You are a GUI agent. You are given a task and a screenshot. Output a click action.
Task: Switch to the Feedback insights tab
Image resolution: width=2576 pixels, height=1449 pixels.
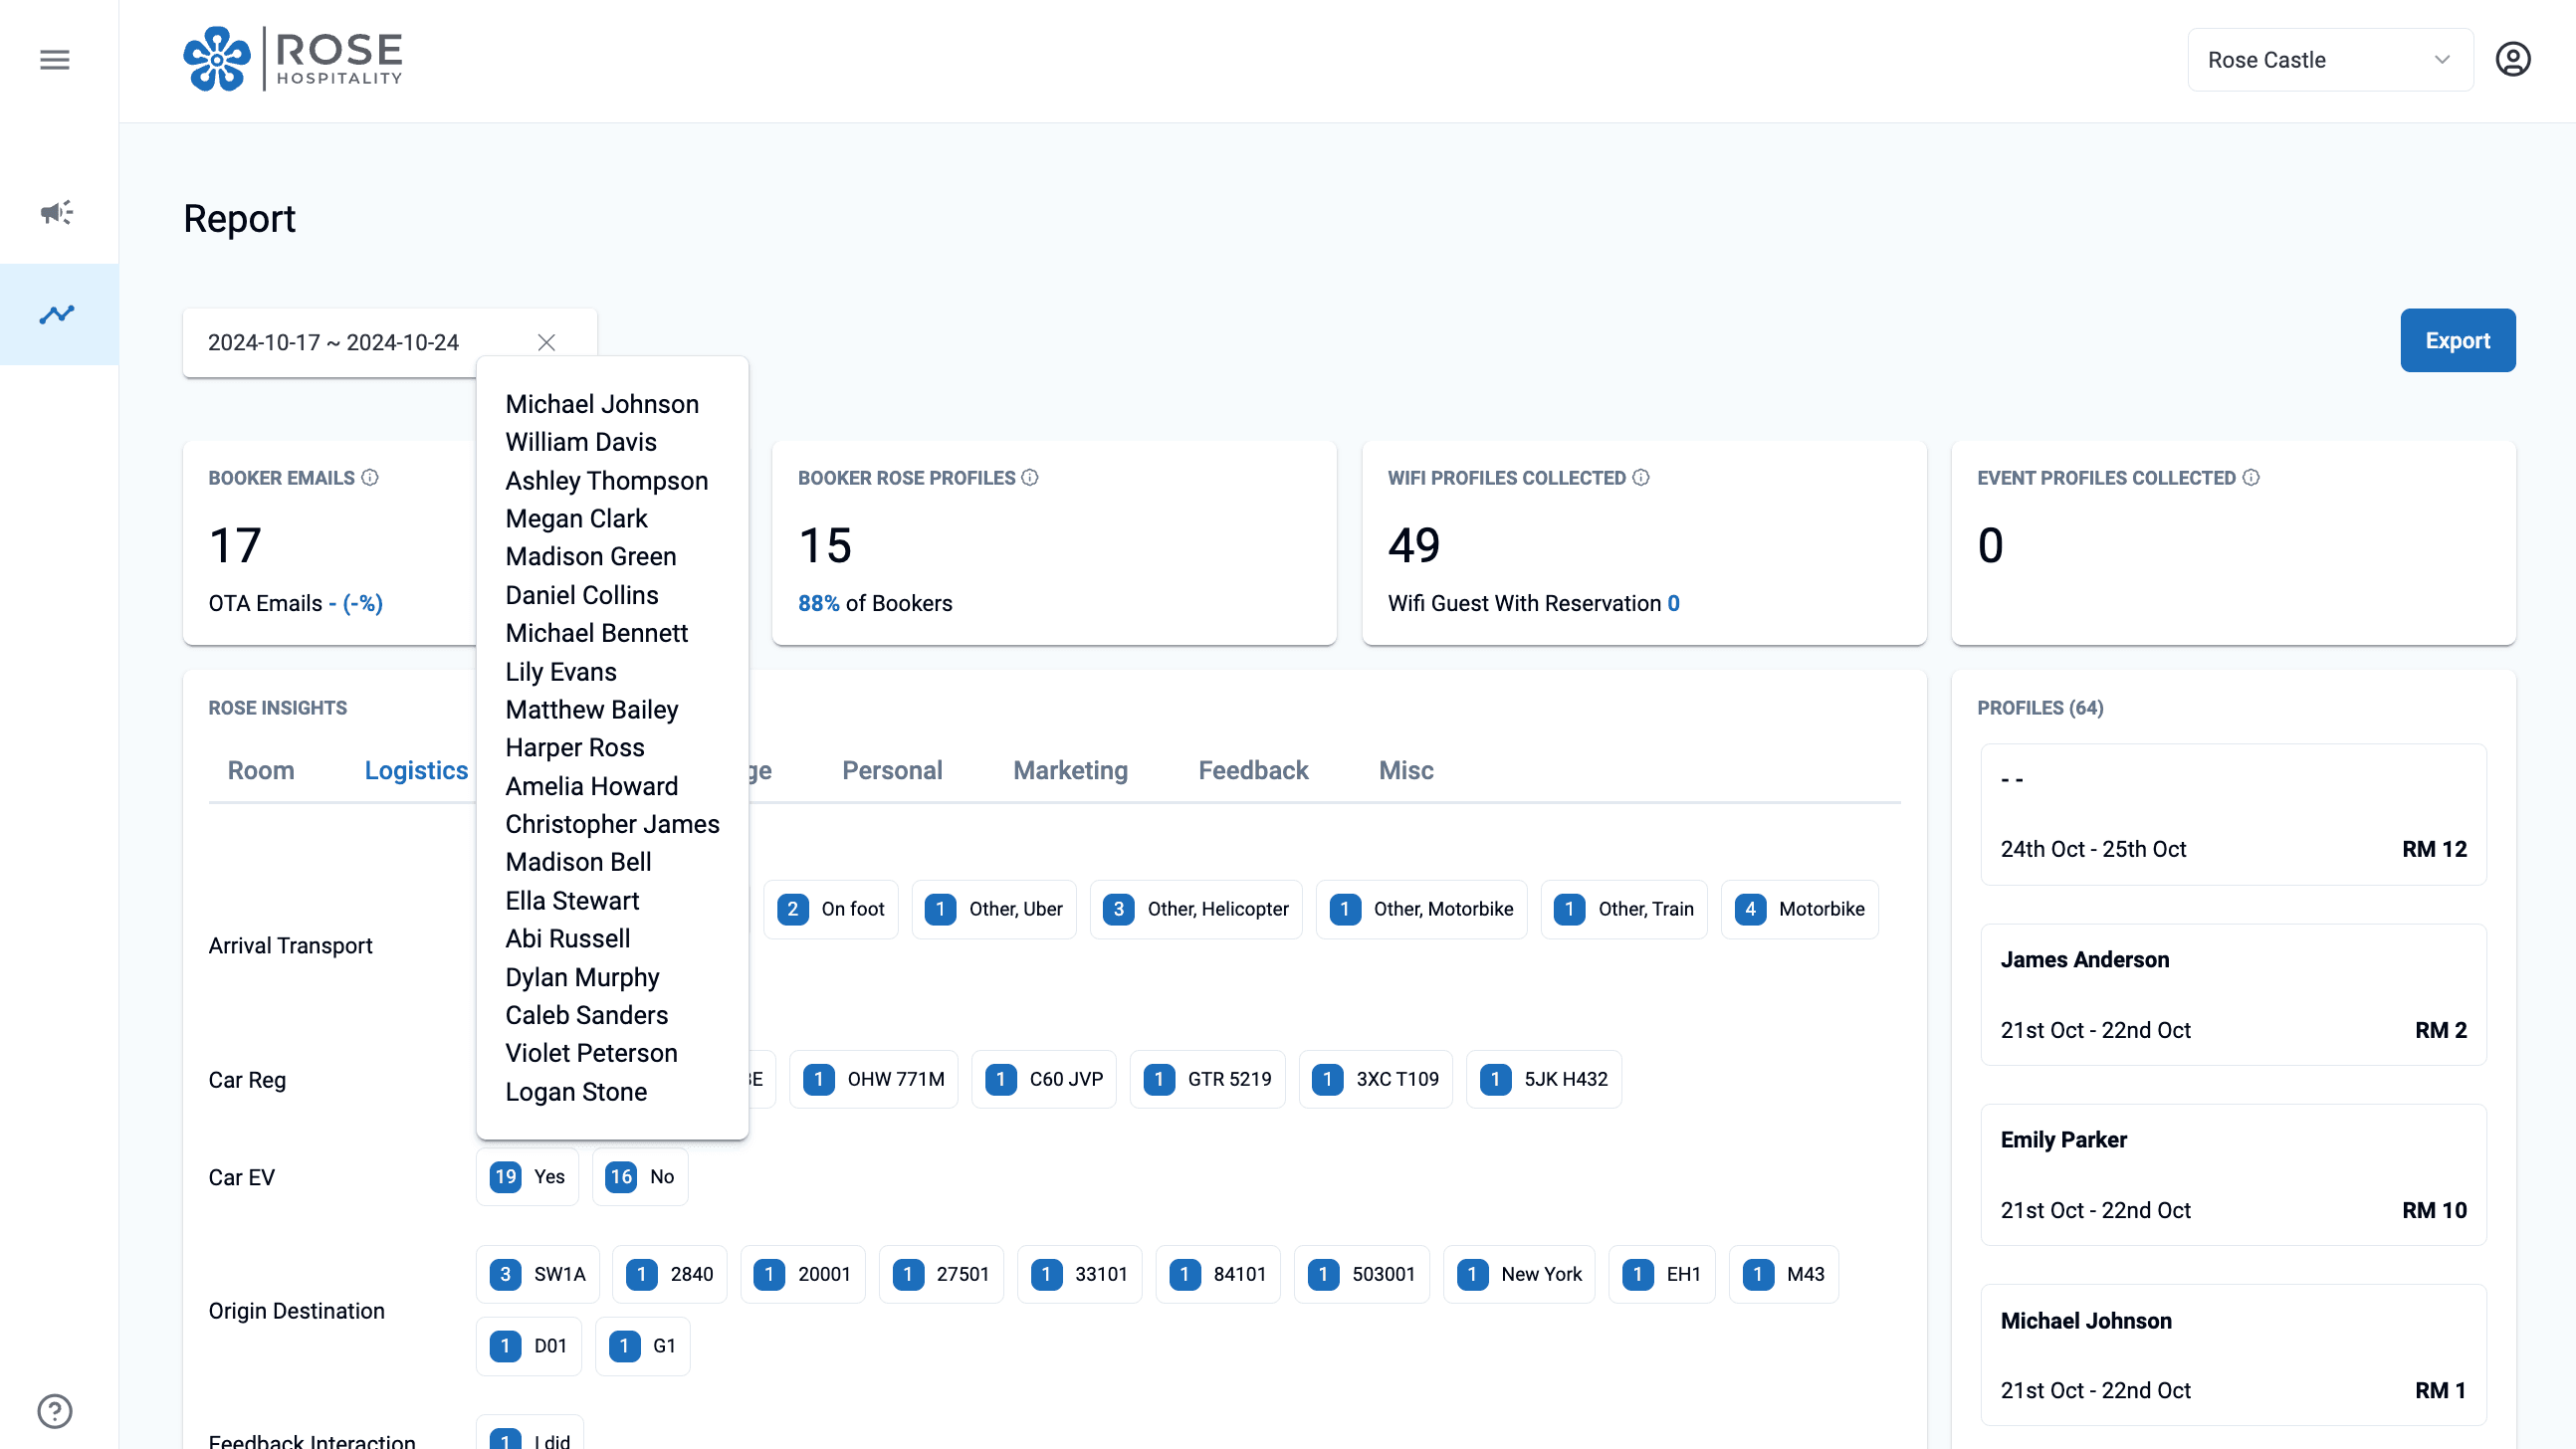(x=1253, y=770)
